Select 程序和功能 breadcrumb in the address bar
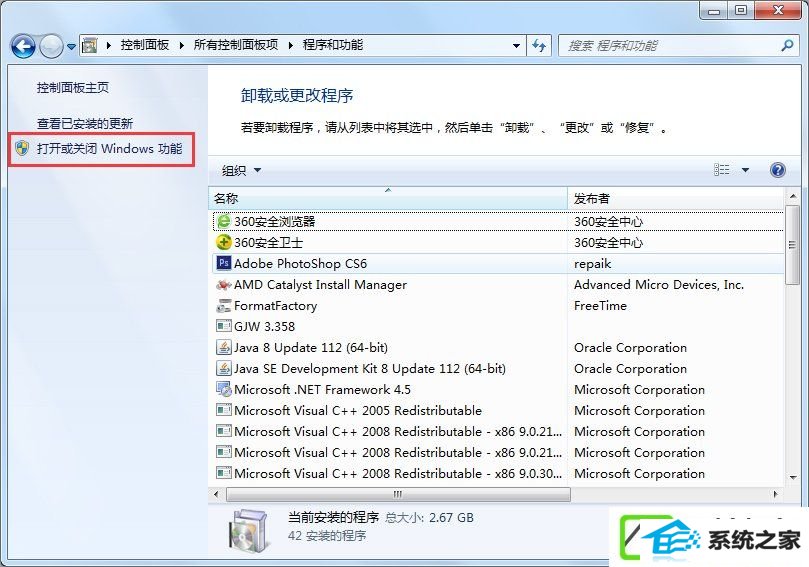Viewport: 809px width, 567px height. pos(333,45)
